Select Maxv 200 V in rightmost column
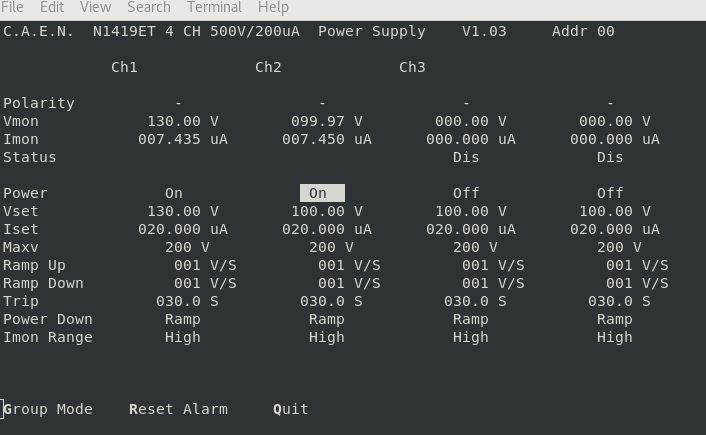Screen dimensions: 706x435 tap(619, 247)
